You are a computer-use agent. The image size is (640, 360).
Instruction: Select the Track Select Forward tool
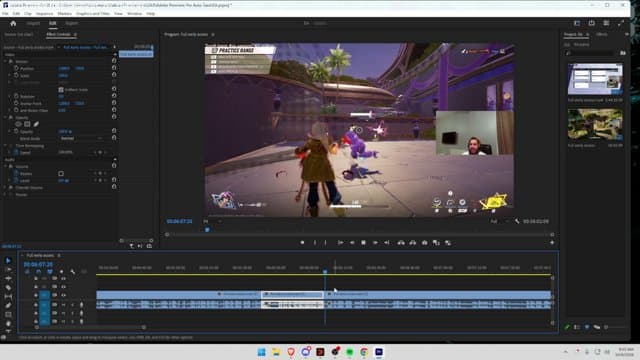tap(8, 269)
